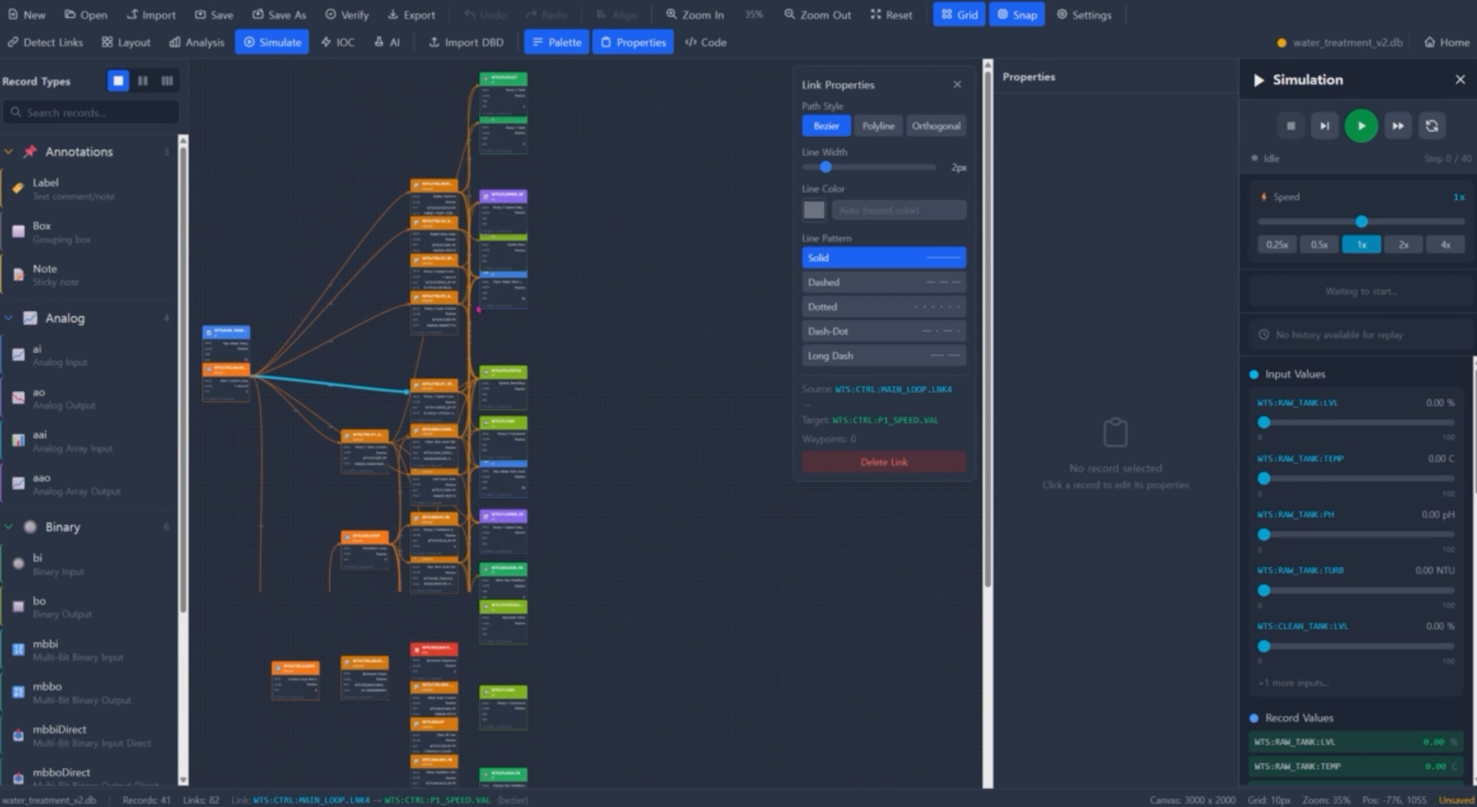Screen dimensions: 1477x807
Task: Choose Polyline path style
Action: pos(878,126)
